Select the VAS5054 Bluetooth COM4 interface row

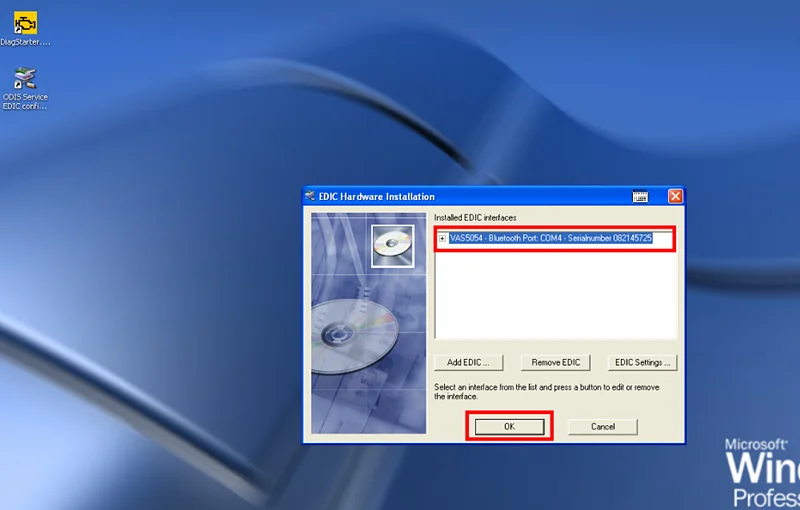tap(551, 238)
